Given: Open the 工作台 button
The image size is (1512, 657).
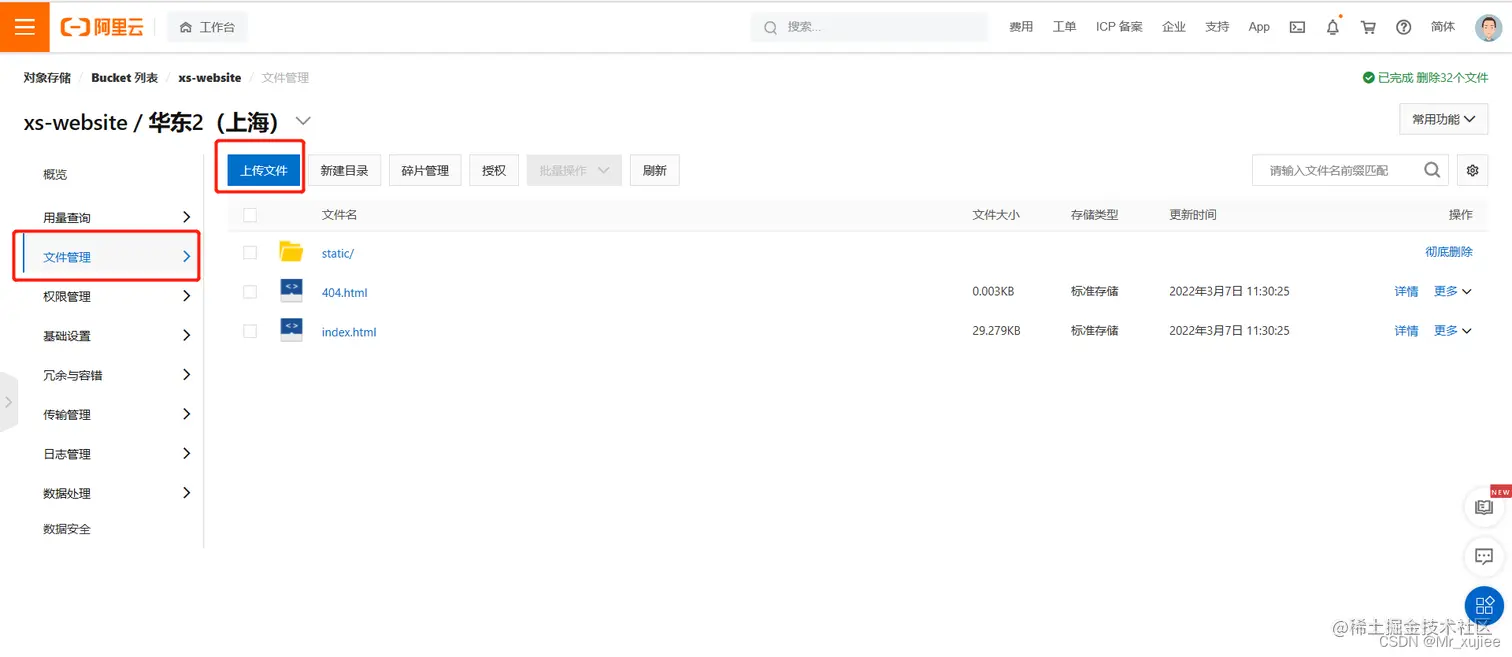Looking at the screenshot, I should pos(207,27).
